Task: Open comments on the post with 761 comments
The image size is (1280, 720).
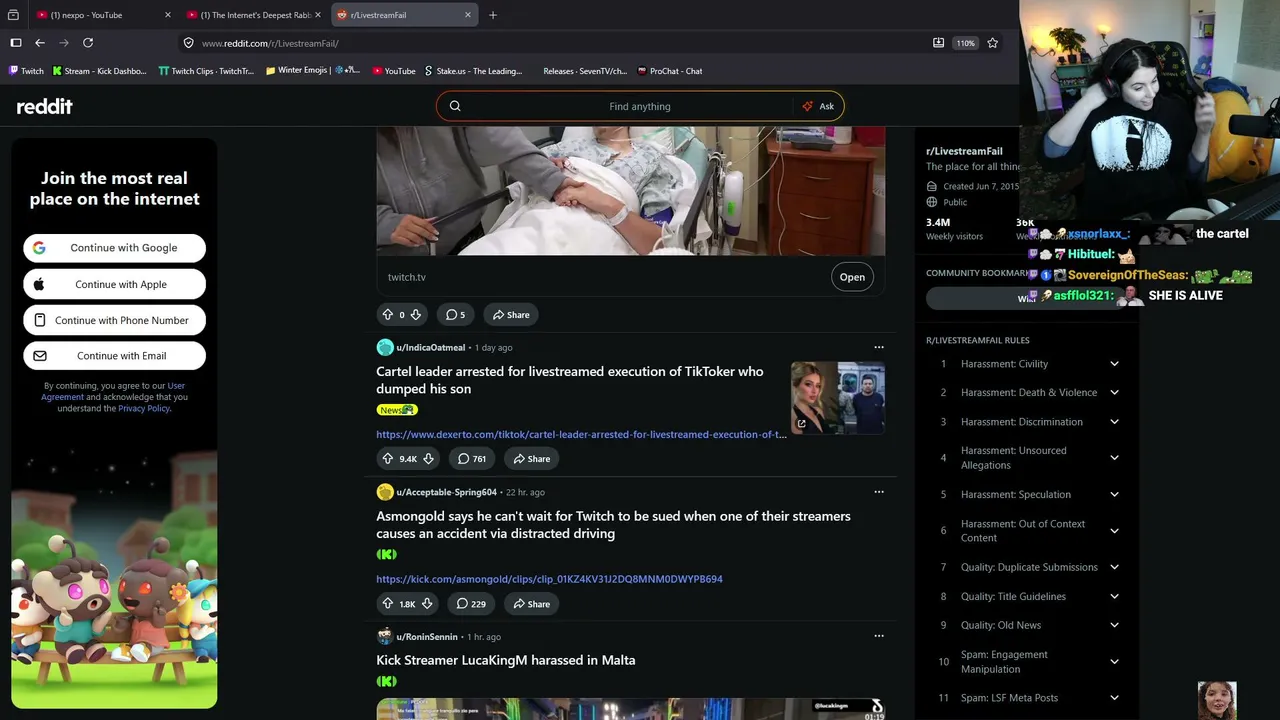Action: [472, 459]
